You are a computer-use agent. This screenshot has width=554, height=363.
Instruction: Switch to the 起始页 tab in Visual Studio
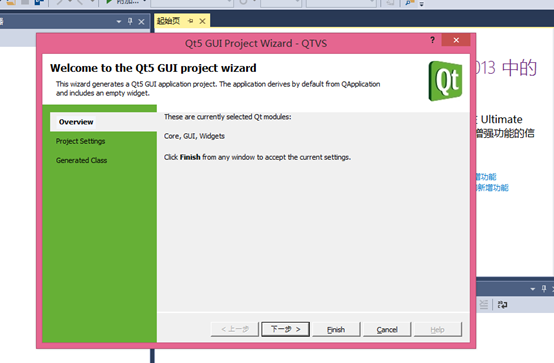[169, 21]
